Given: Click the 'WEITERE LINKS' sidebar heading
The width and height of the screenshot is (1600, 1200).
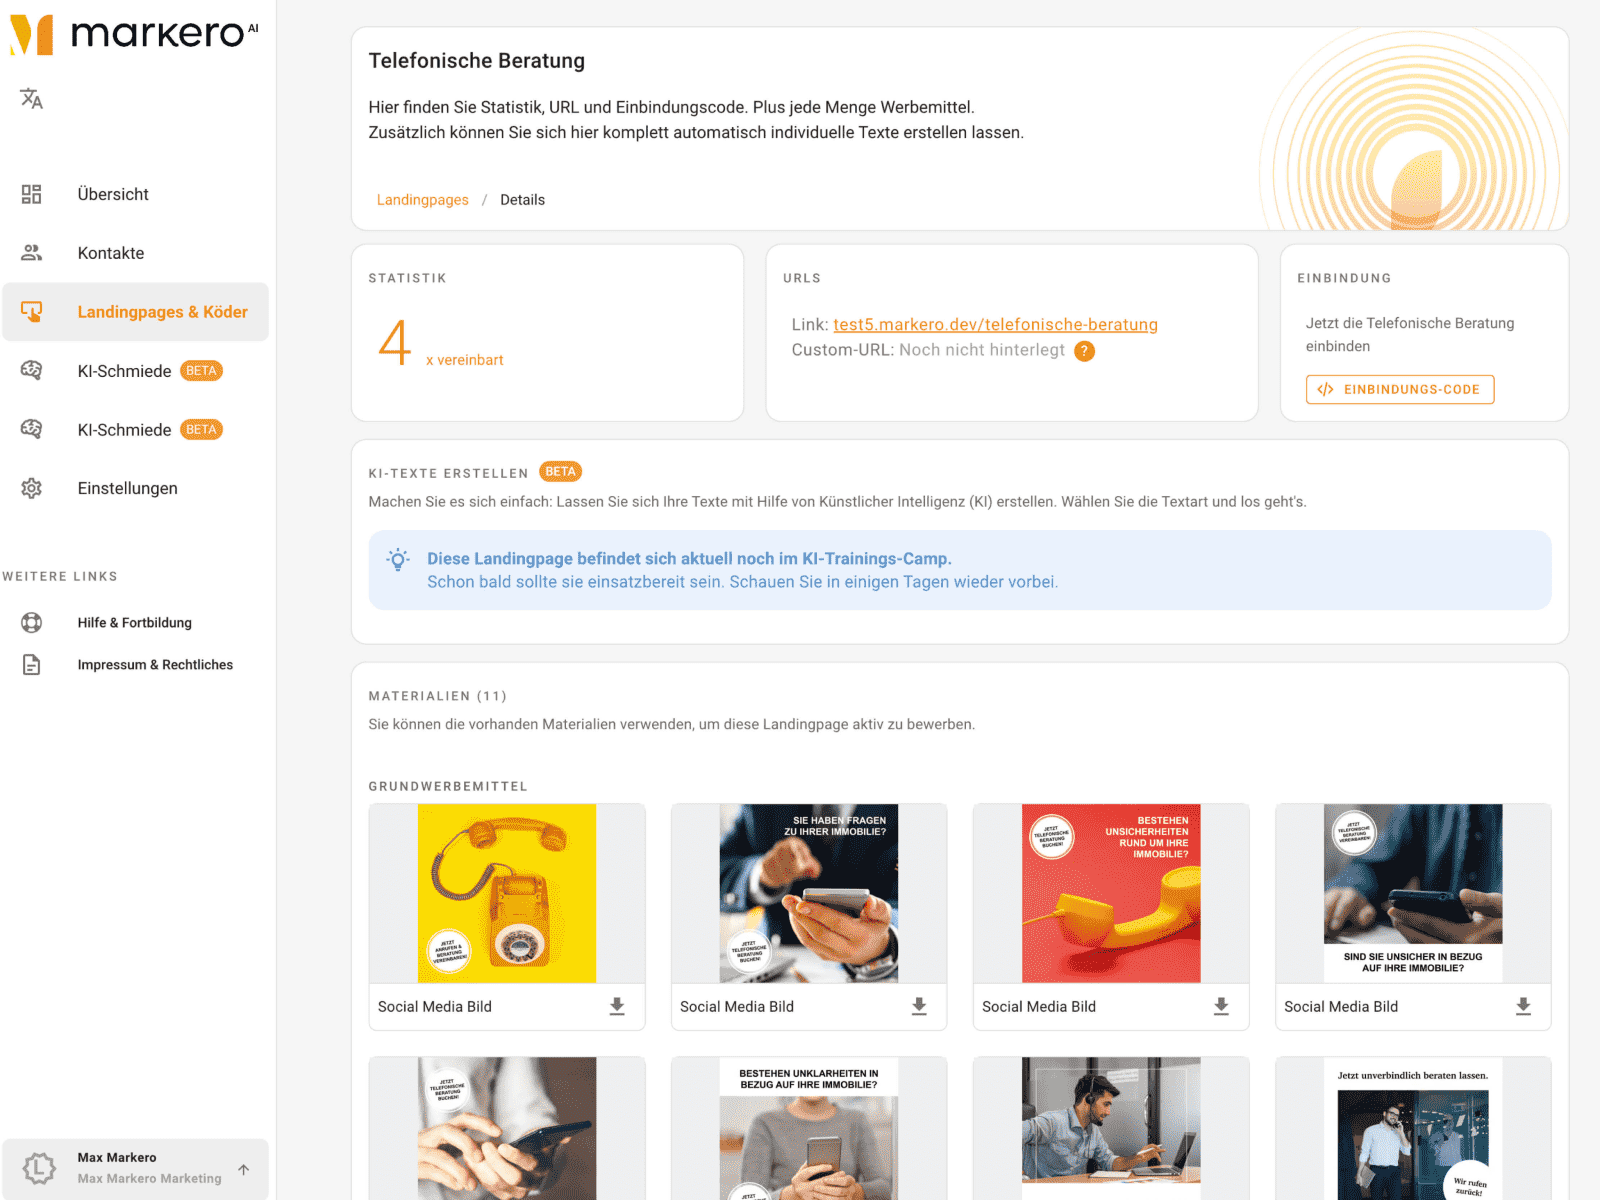Looking at the screenshot, I should click(60, 577).
